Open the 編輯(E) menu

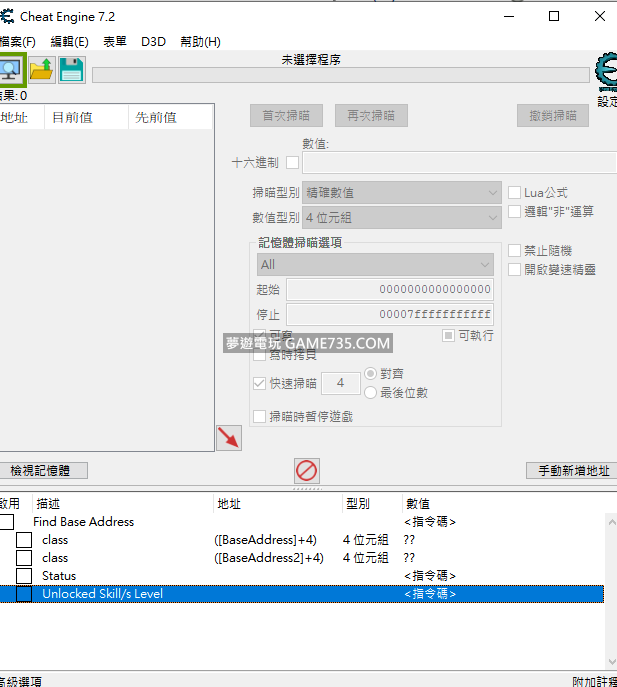tap(69, 42)
